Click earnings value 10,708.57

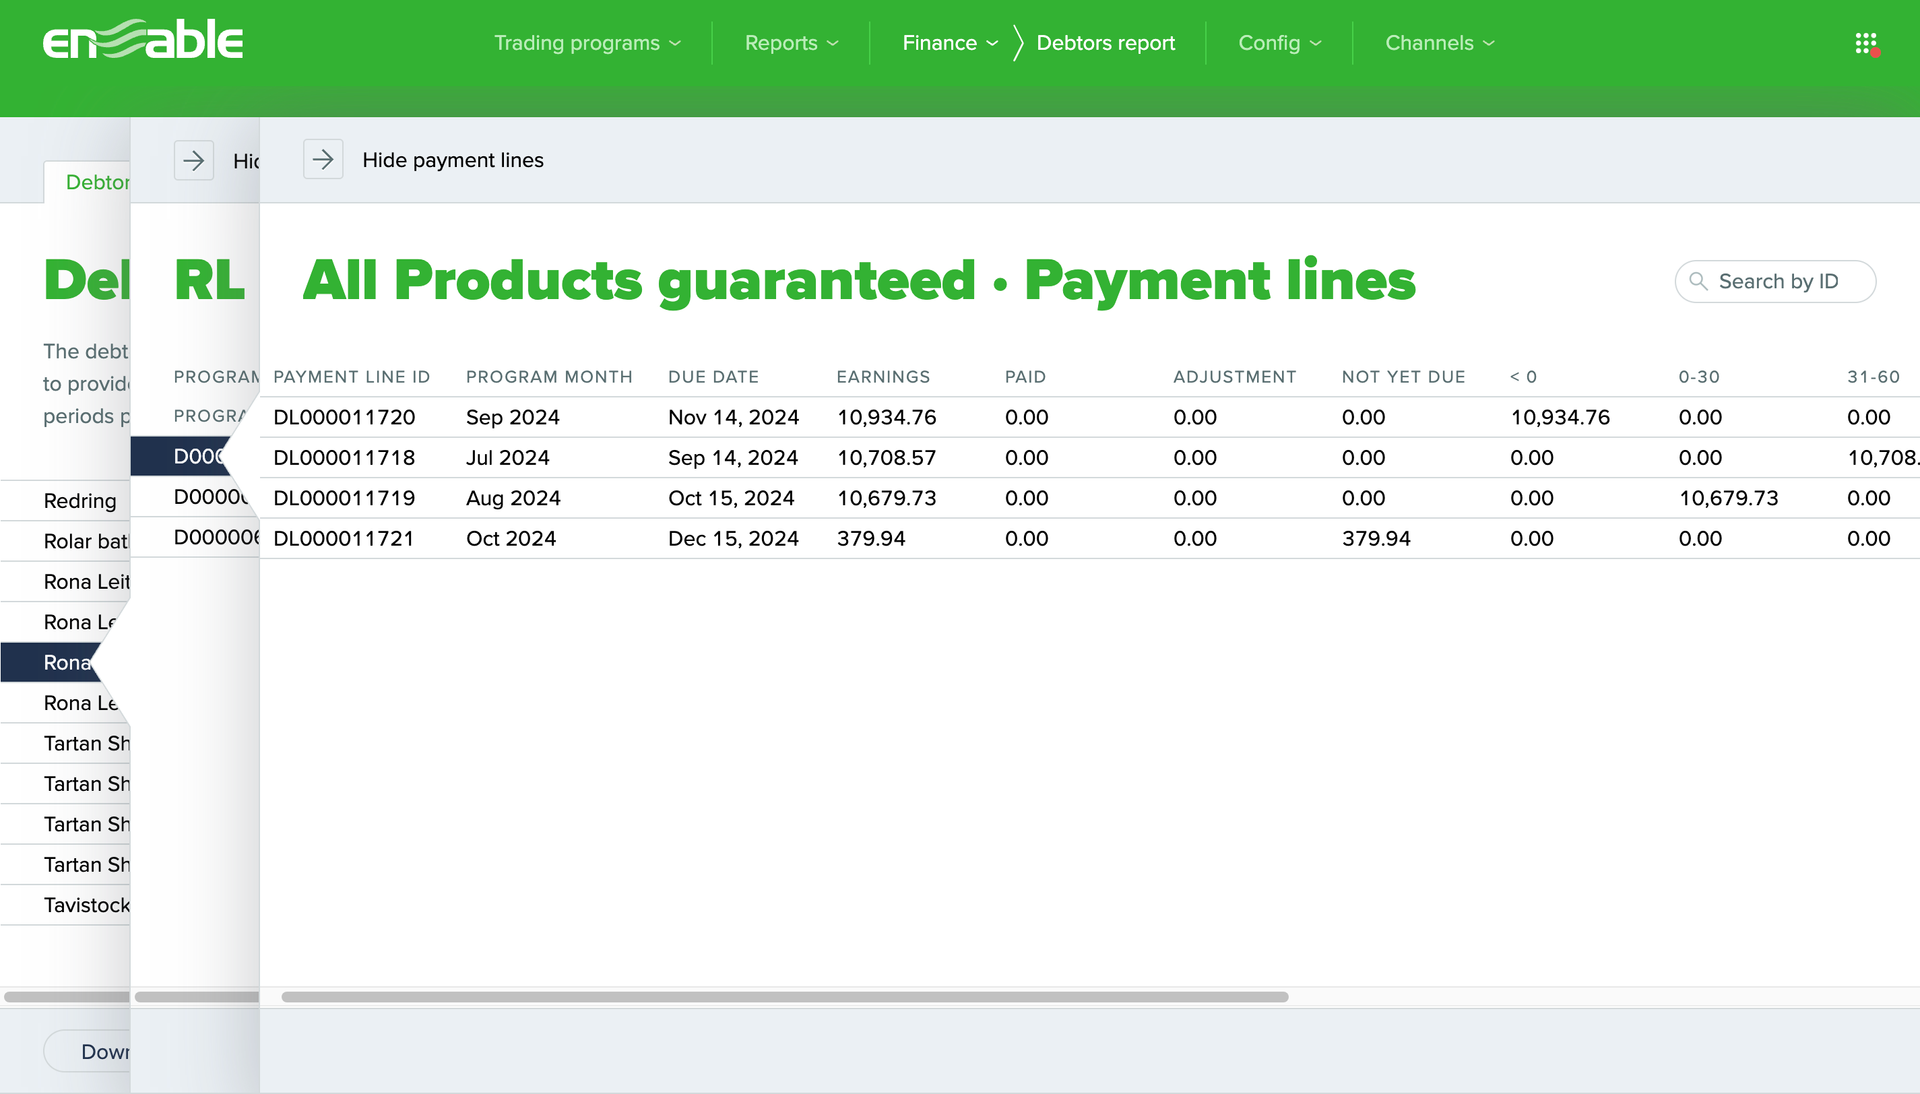887,458
